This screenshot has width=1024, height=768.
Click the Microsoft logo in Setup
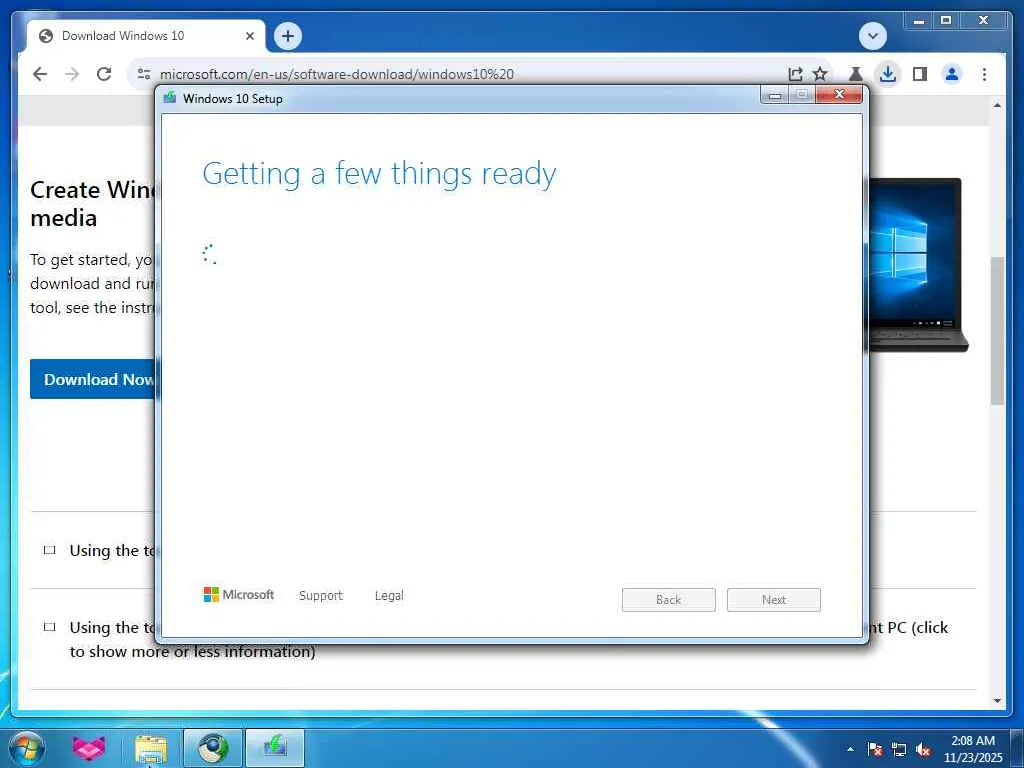point(239,594)
